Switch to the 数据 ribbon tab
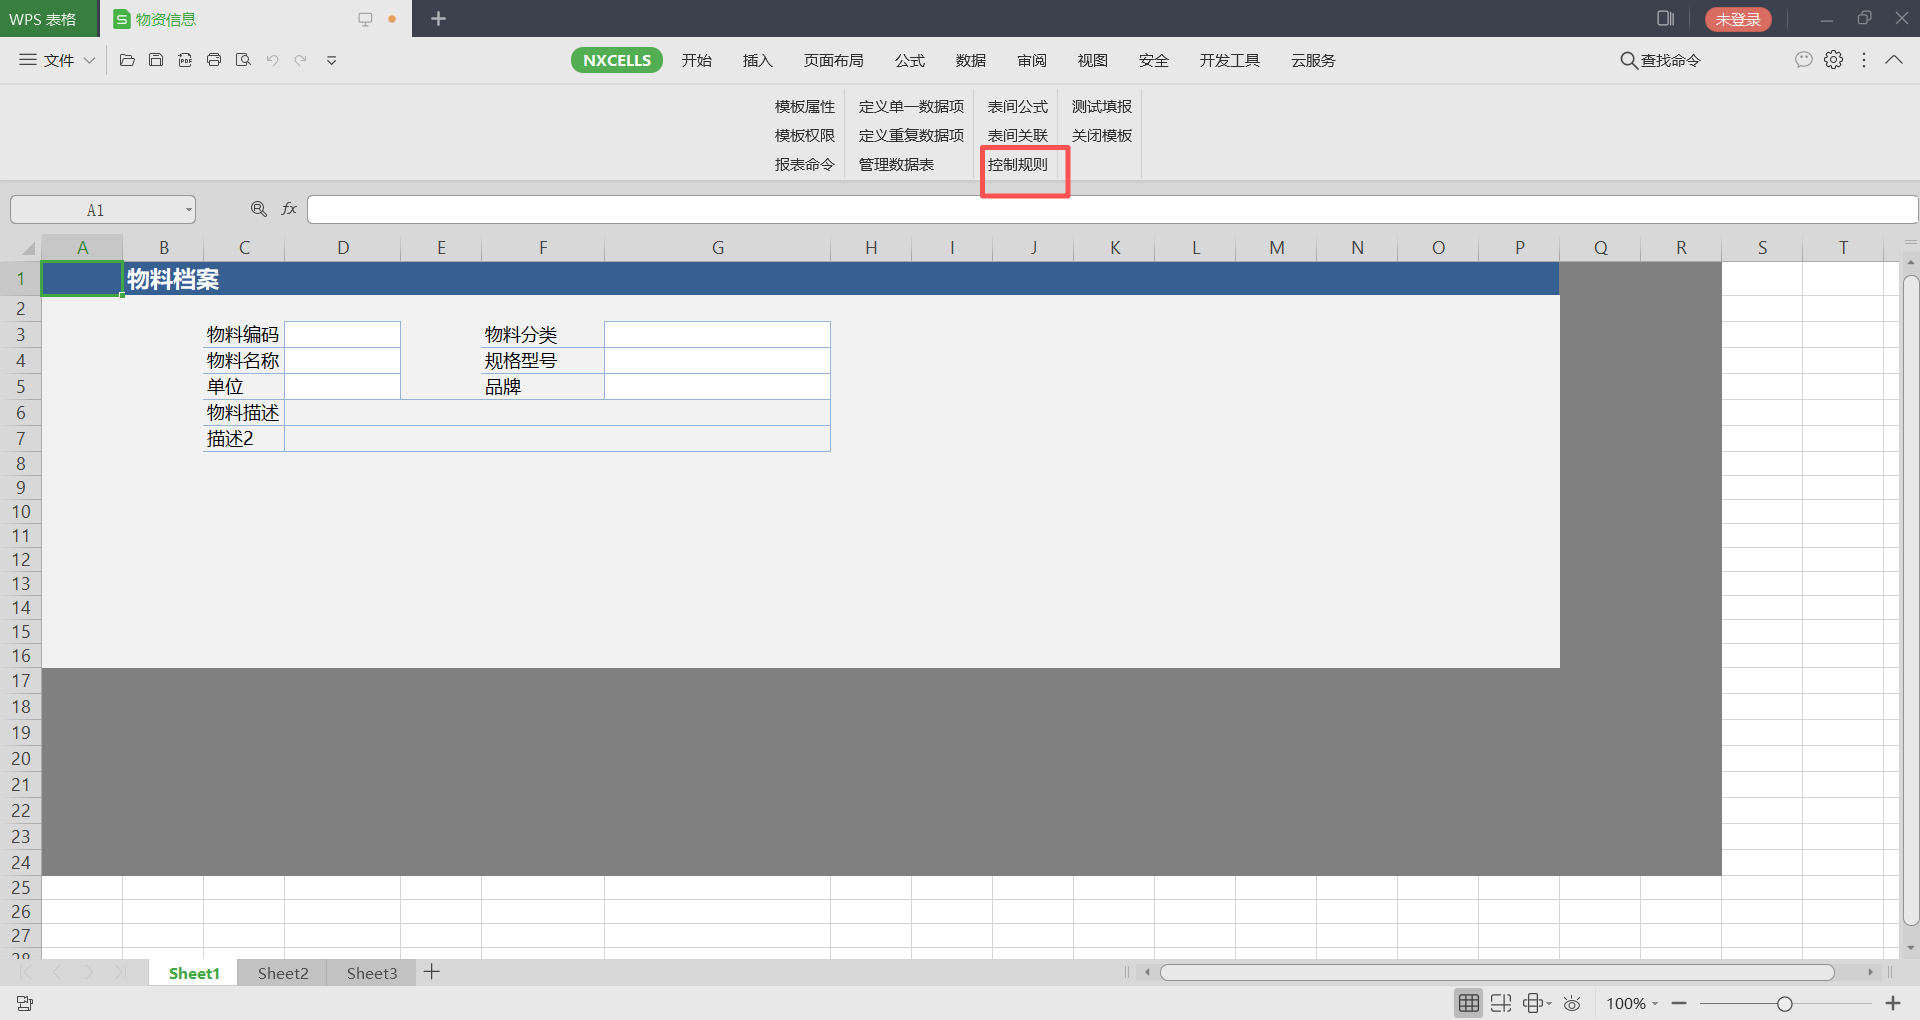The height and width of the screenshot is (1020, 1920). [x=970, y=60]
